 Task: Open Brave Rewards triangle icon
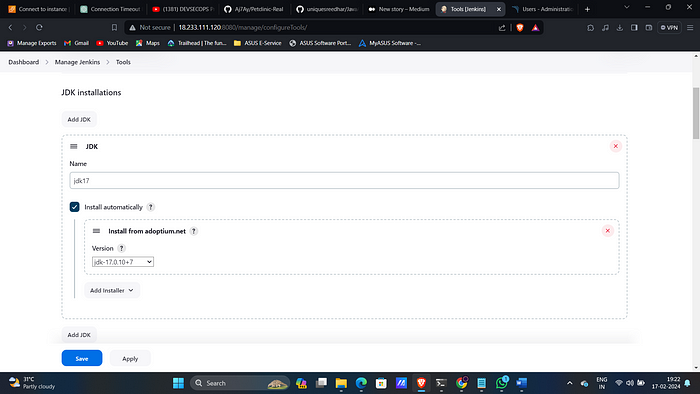pos(535,28)
